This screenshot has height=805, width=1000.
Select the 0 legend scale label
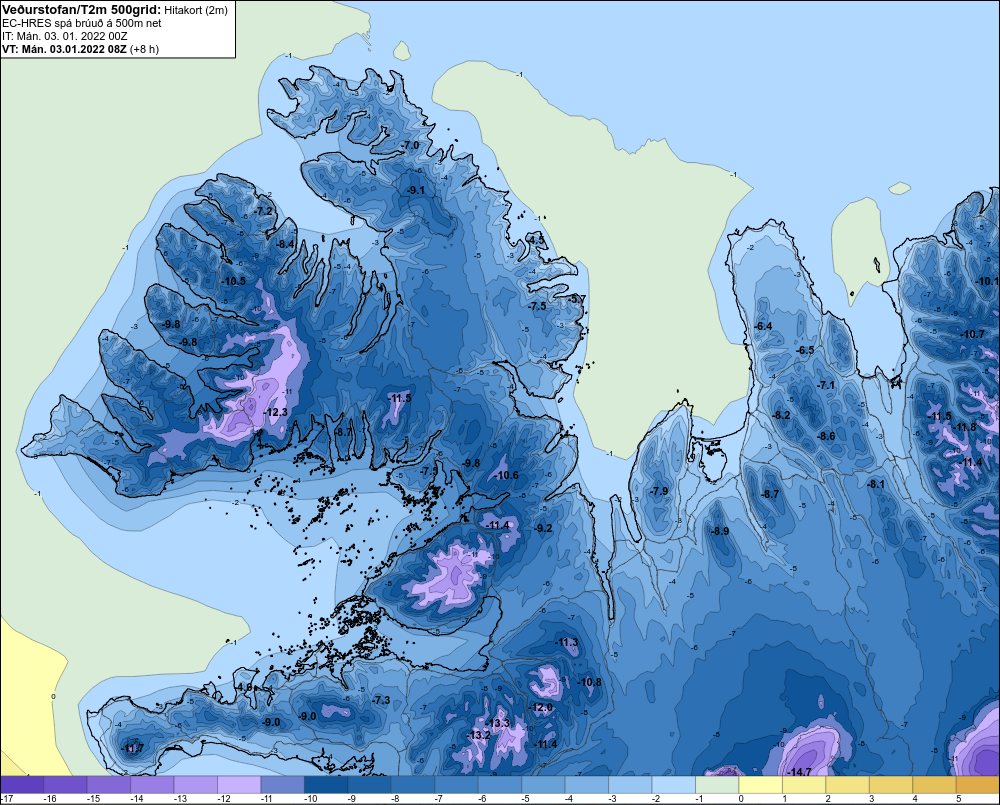pyautogui.click(x=741, y=799)
